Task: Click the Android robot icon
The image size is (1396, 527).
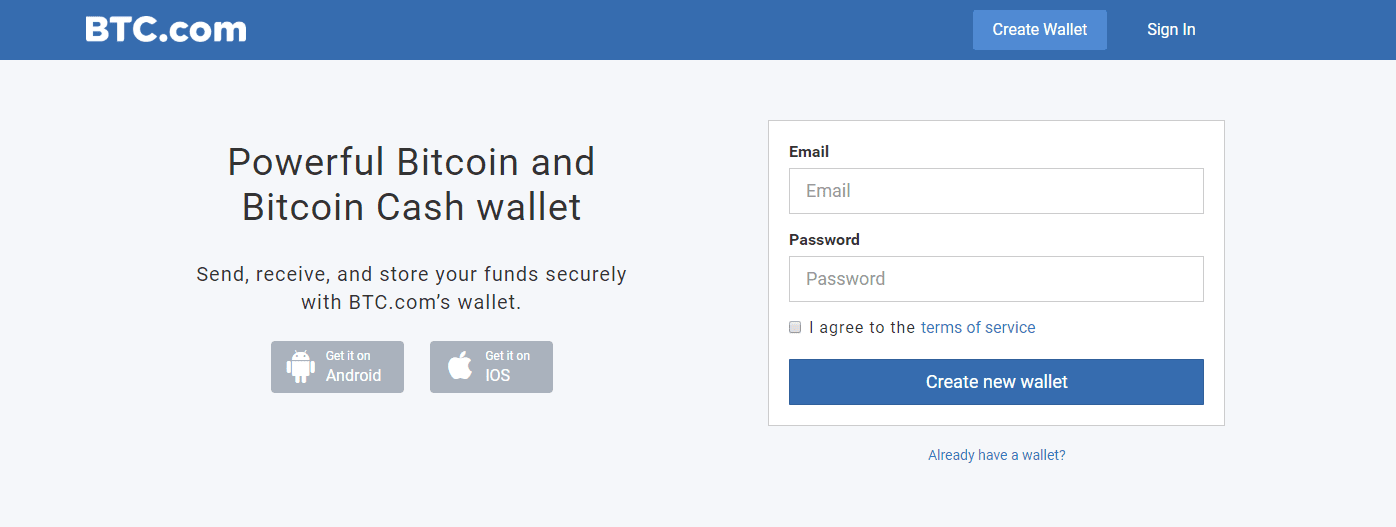Action: (x=300, y=366)
